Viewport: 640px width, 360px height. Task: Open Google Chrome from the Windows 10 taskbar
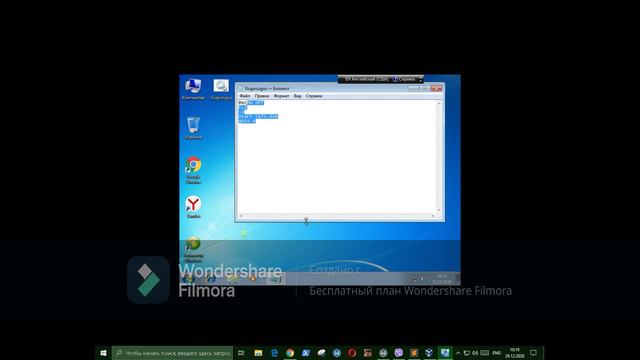tap(290, 353)
